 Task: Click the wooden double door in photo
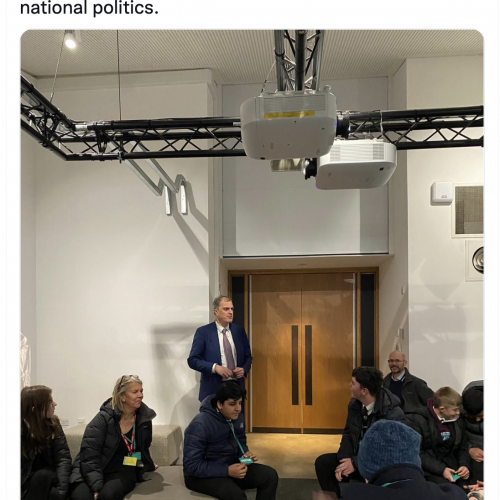[x=302, y=353]
